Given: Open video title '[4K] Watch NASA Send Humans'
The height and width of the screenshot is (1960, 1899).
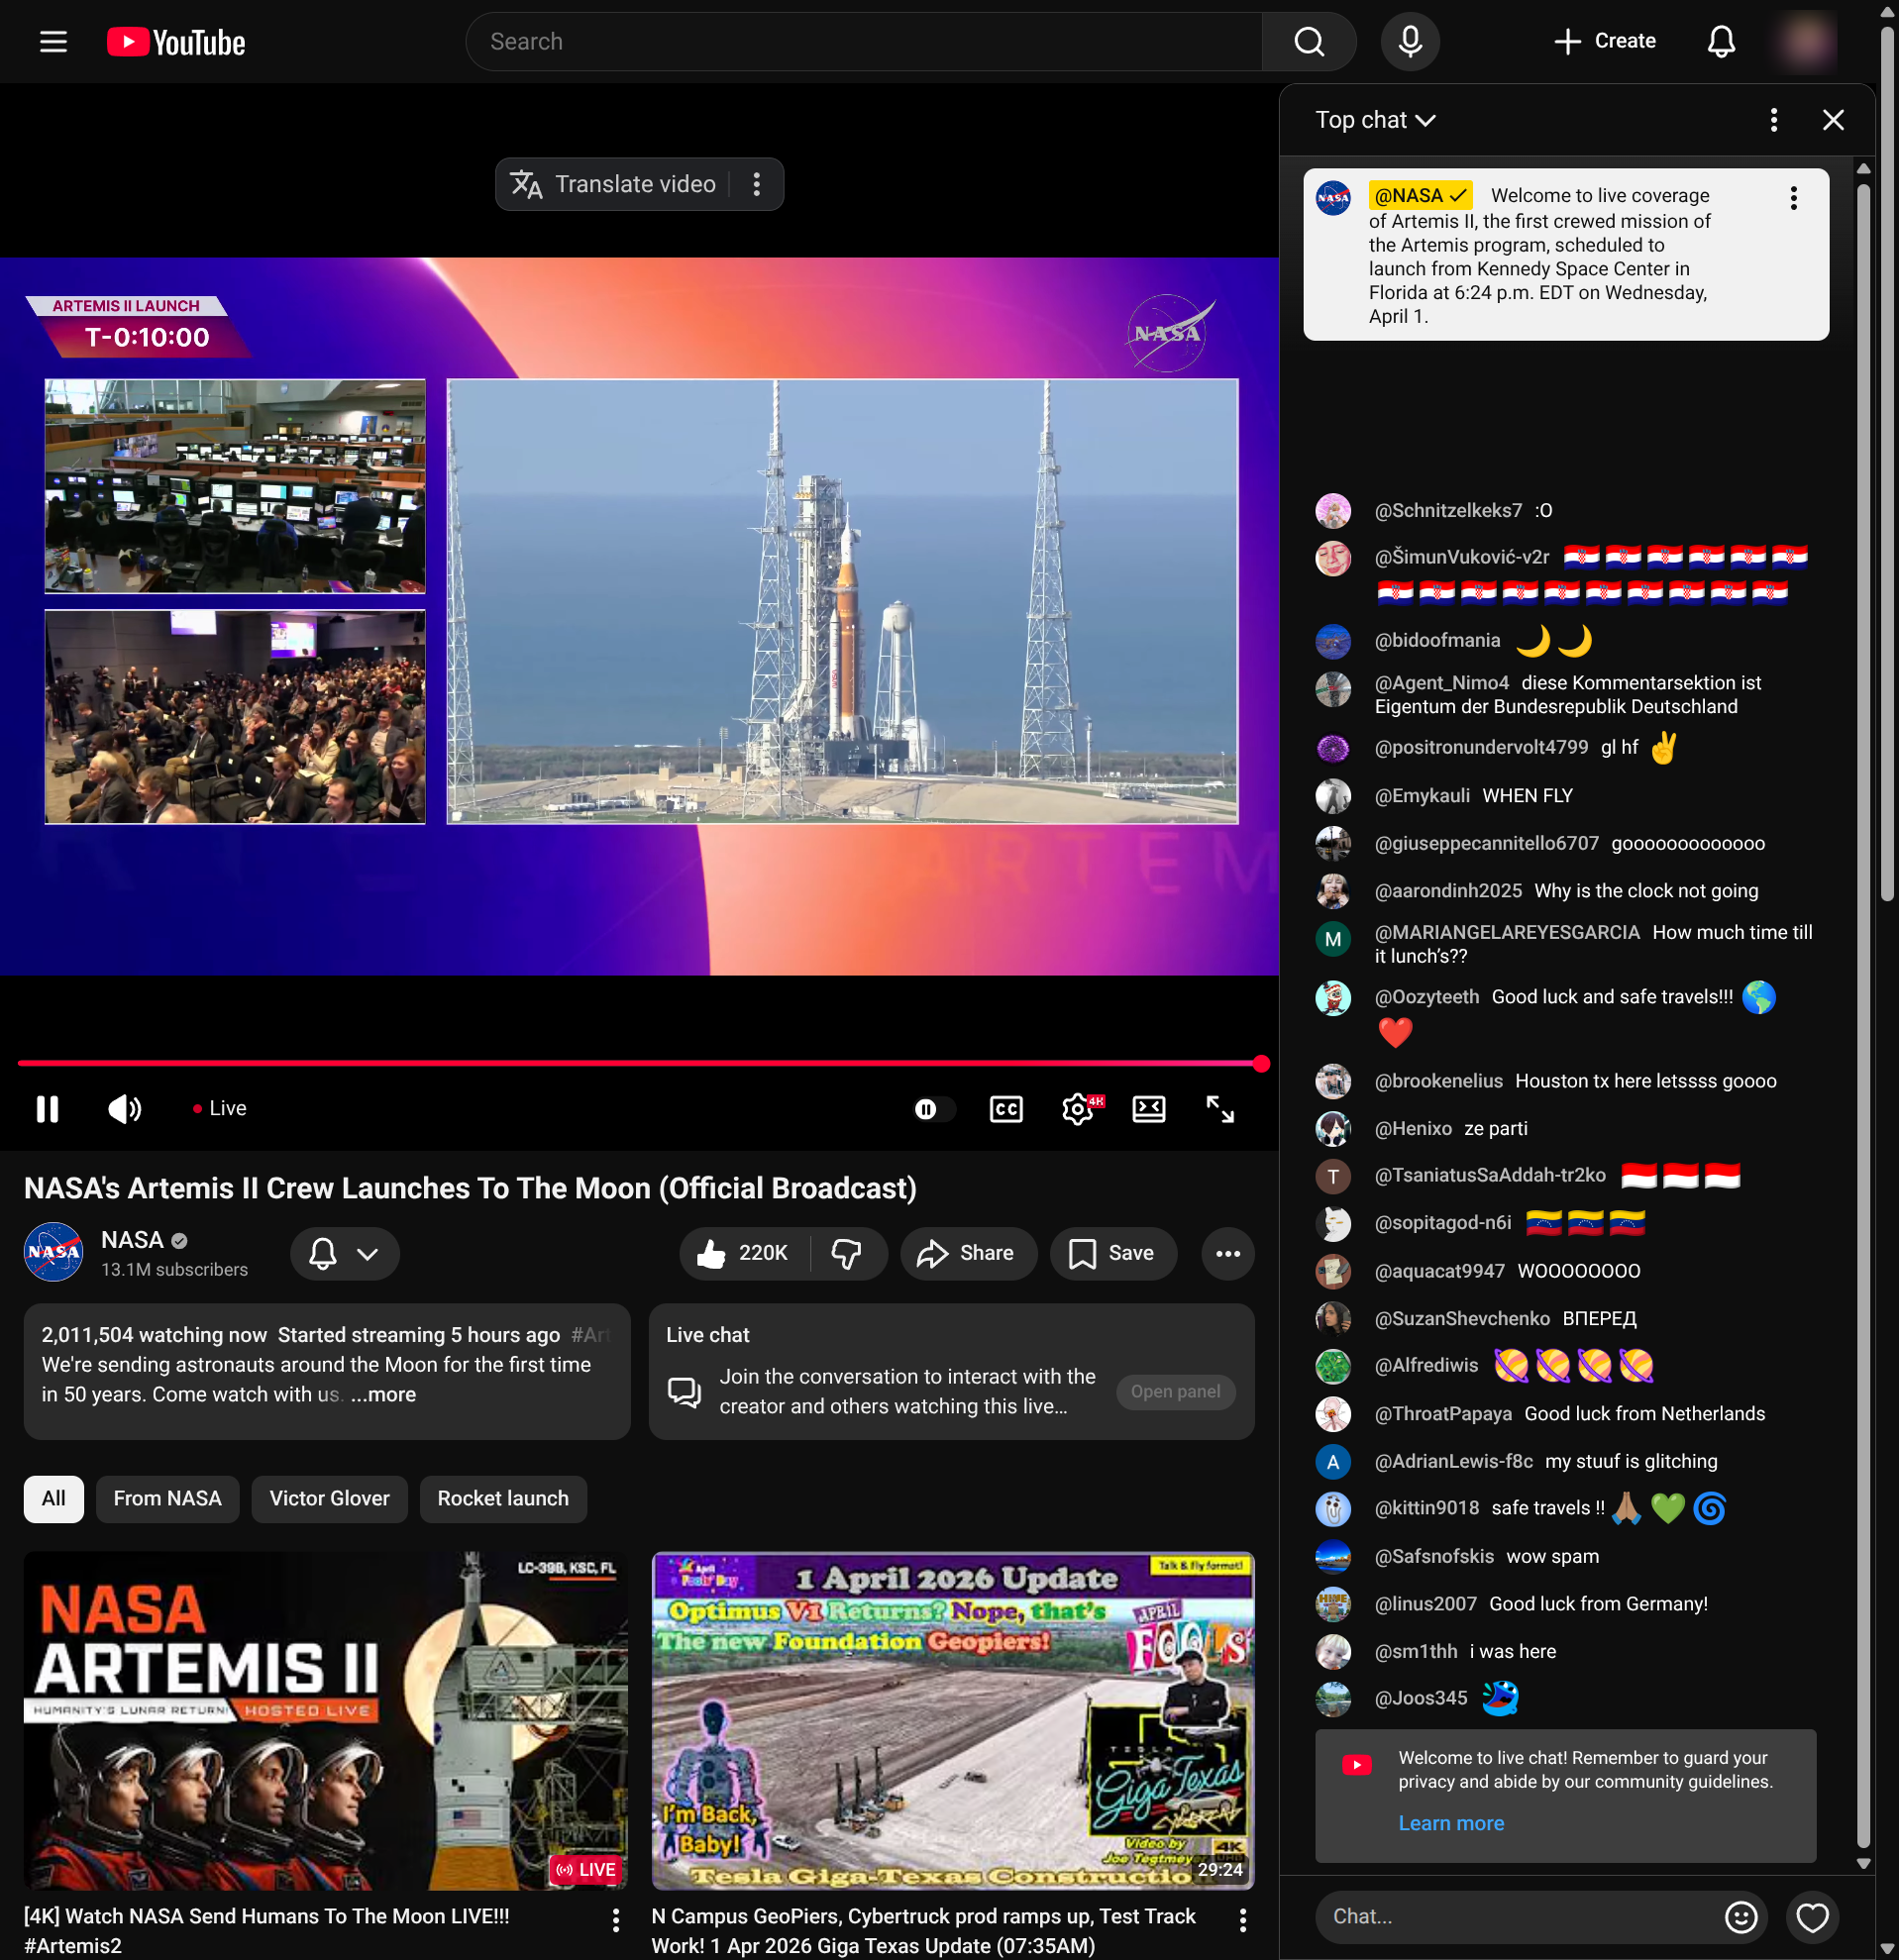Looking at the screenshot, I should click(x=267, y=1931).
